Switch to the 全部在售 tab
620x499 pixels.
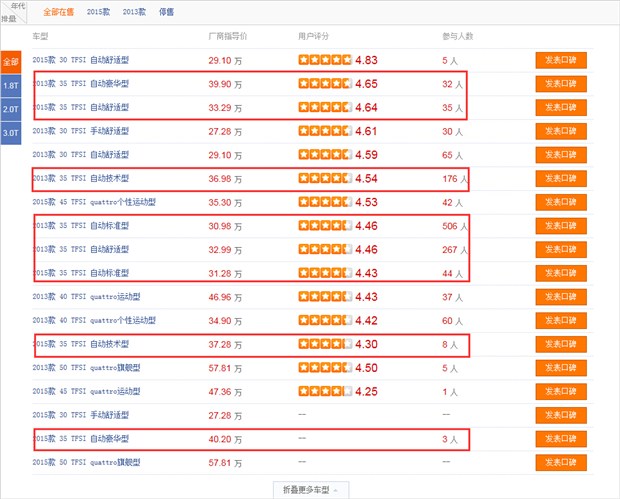[x=59, y=12]
